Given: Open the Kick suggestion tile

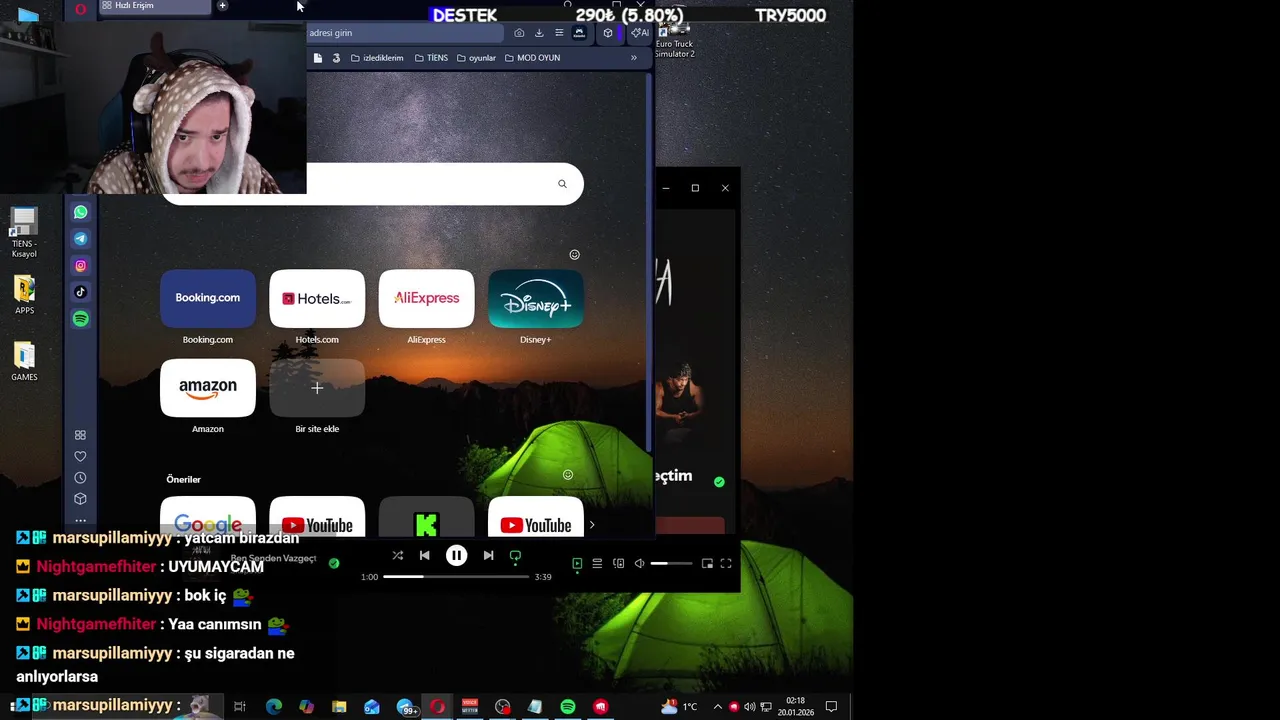Looking at the screenshot, I should click(x=426, y=518).
